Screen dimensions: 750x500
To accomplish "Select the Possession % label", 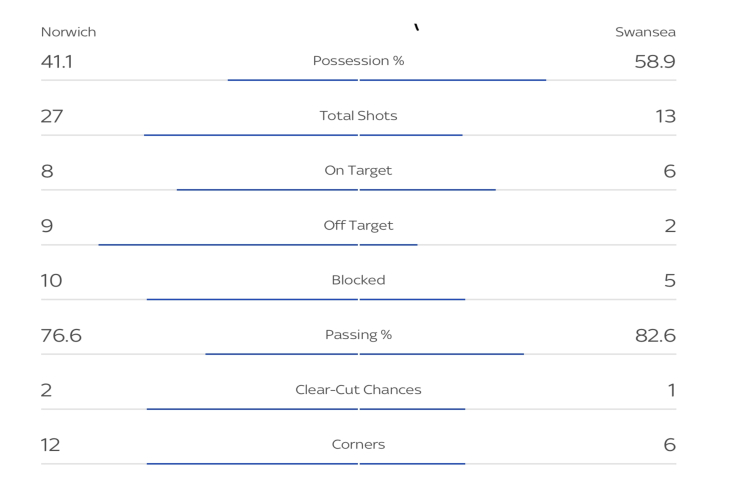I will pos(358,61).
